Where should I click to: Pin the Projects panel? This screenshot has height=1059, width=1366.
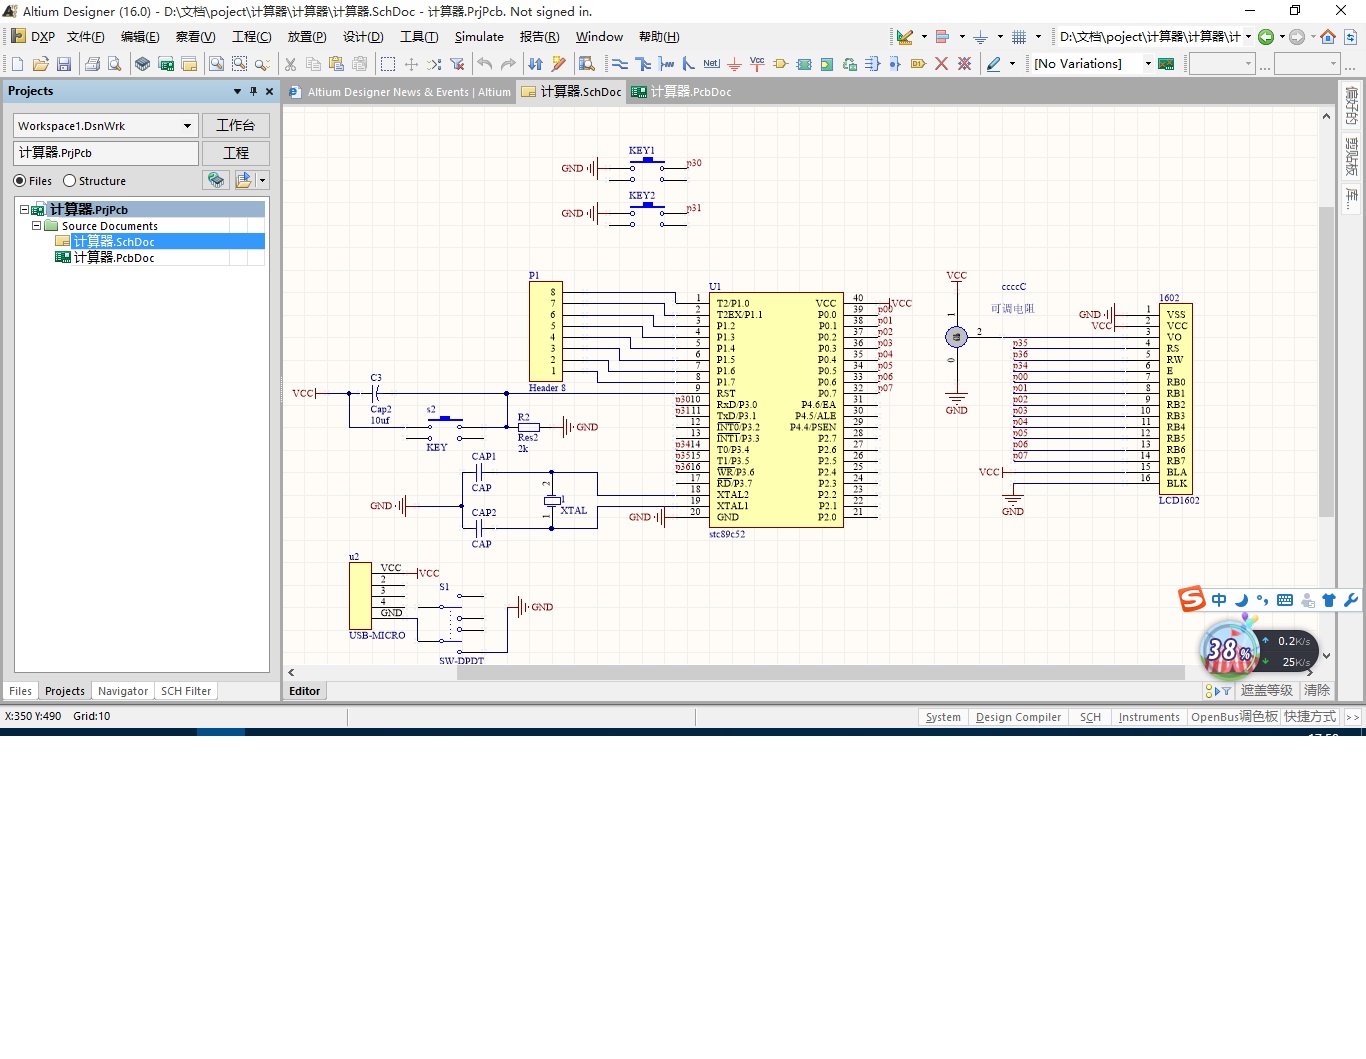253,91
